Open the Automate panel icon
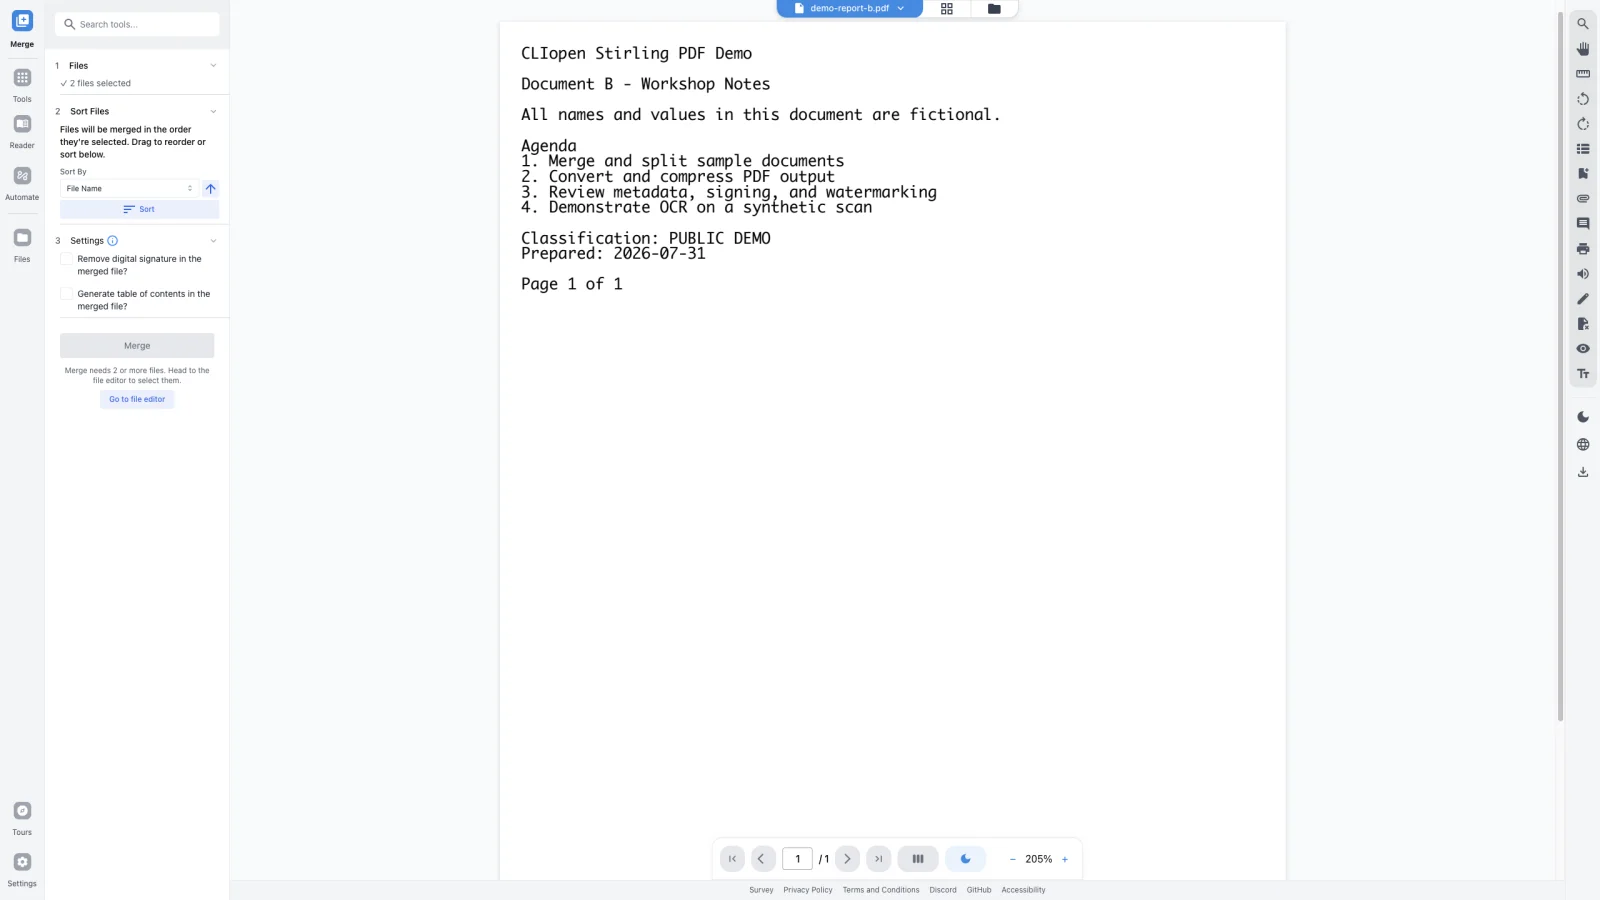Viewport: 1600px width, 900px height. [22, 176]
